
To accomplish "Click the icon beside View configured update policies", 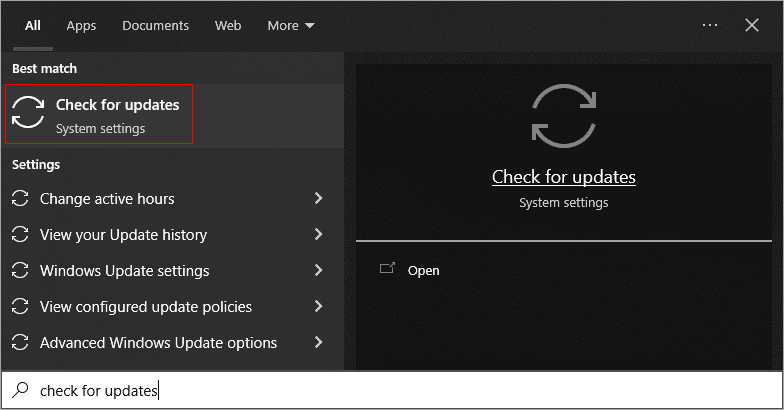I will pos(20,306).
